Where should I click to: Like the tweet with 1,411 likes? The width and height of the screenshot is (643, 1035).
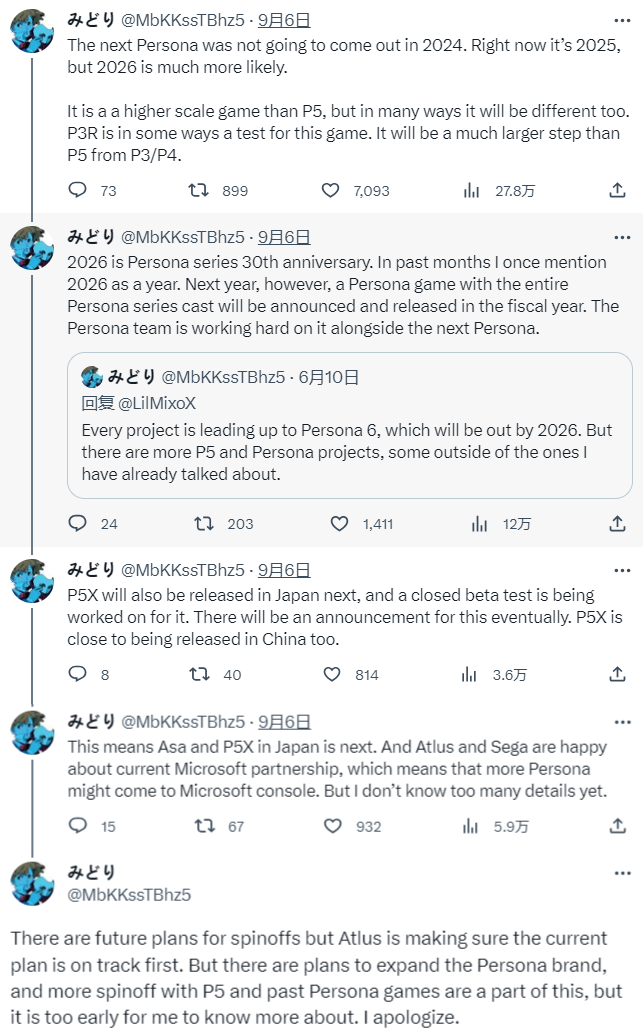pos(339,523)
